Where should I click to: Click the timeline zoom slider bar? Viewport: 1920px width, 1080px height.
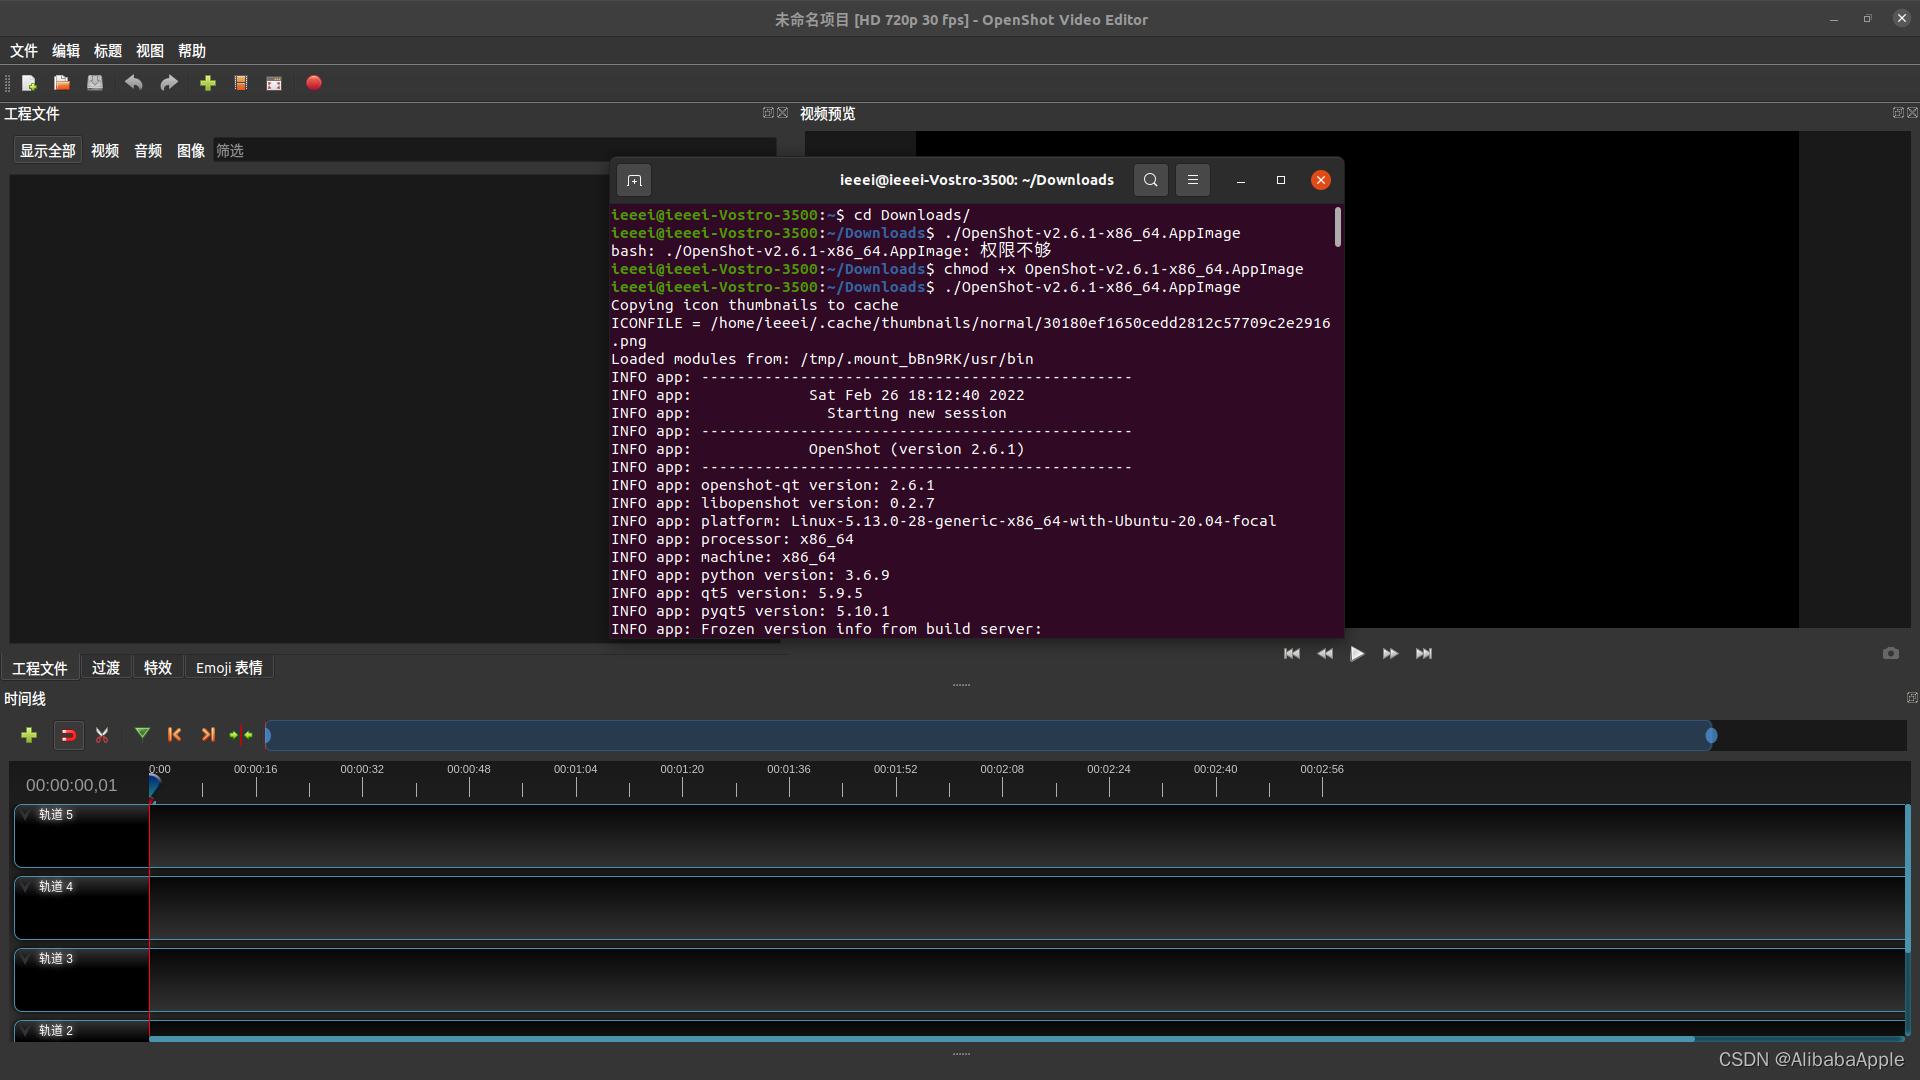990,736
